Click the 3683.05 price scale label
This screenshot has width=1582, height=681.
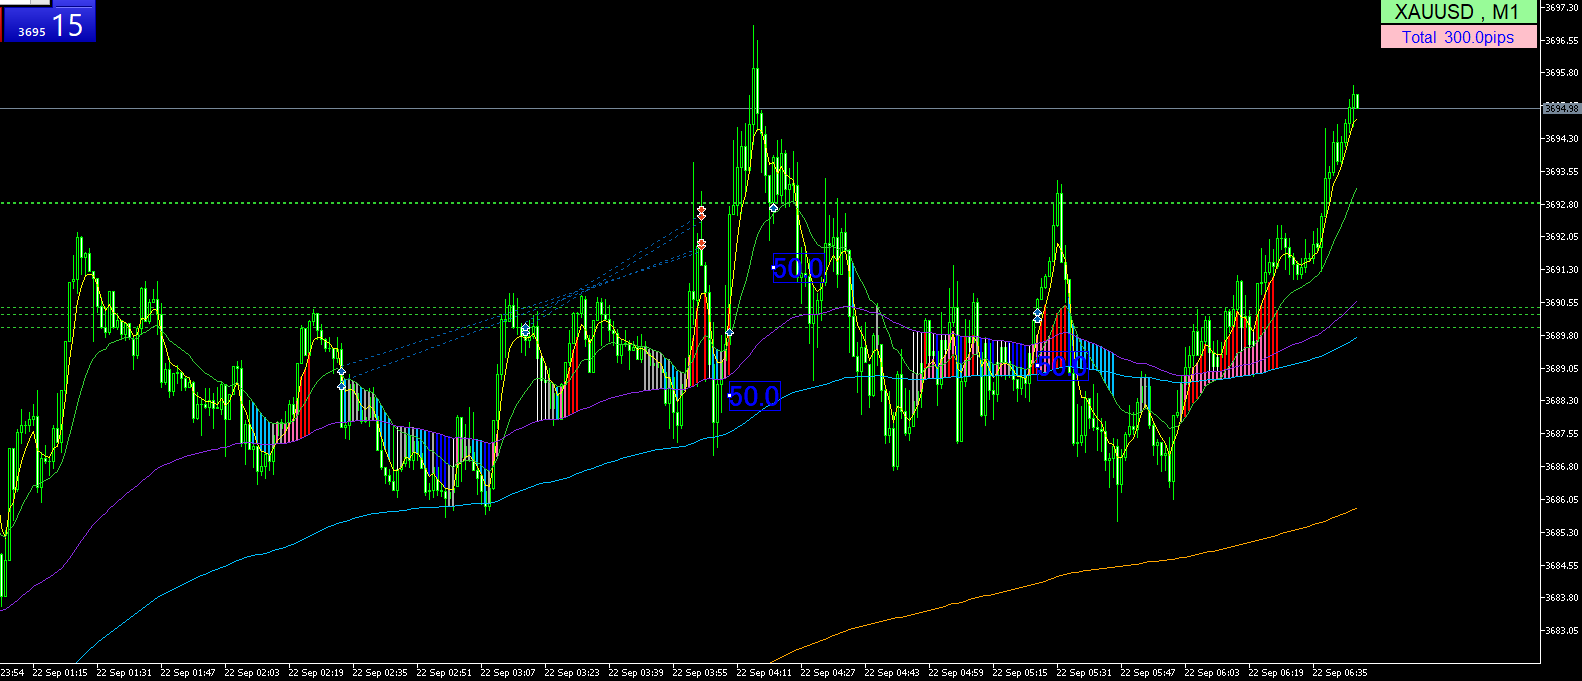(1562, 631)
